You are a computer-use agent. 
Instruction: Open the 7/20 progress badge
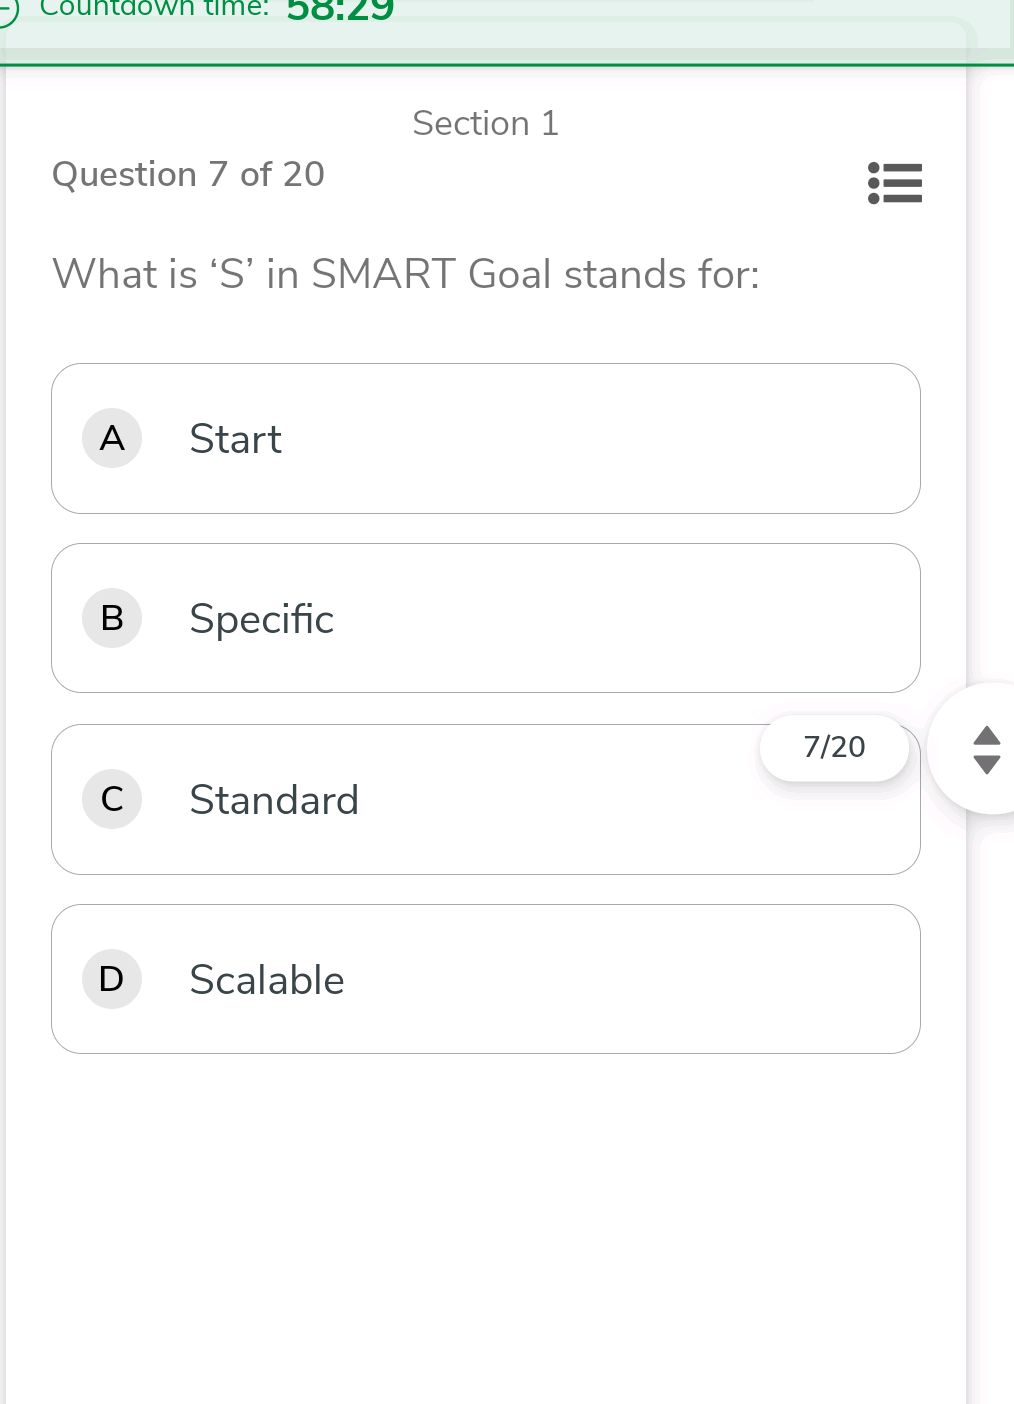click(835, 747)
